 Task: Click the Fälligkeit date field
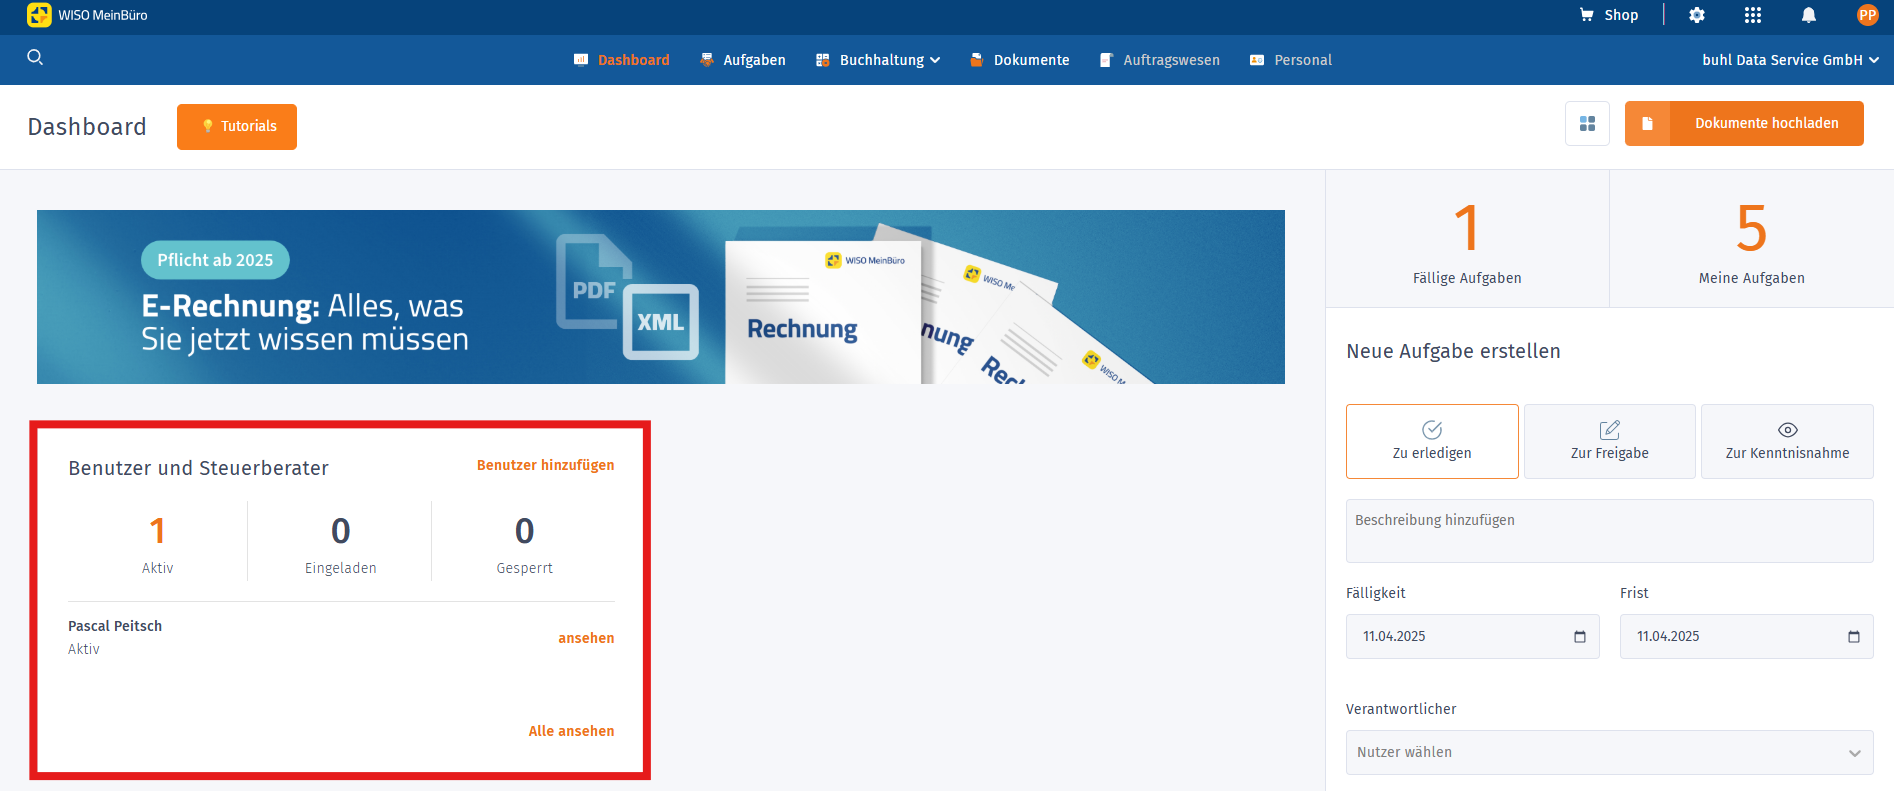click(1472, 637)
